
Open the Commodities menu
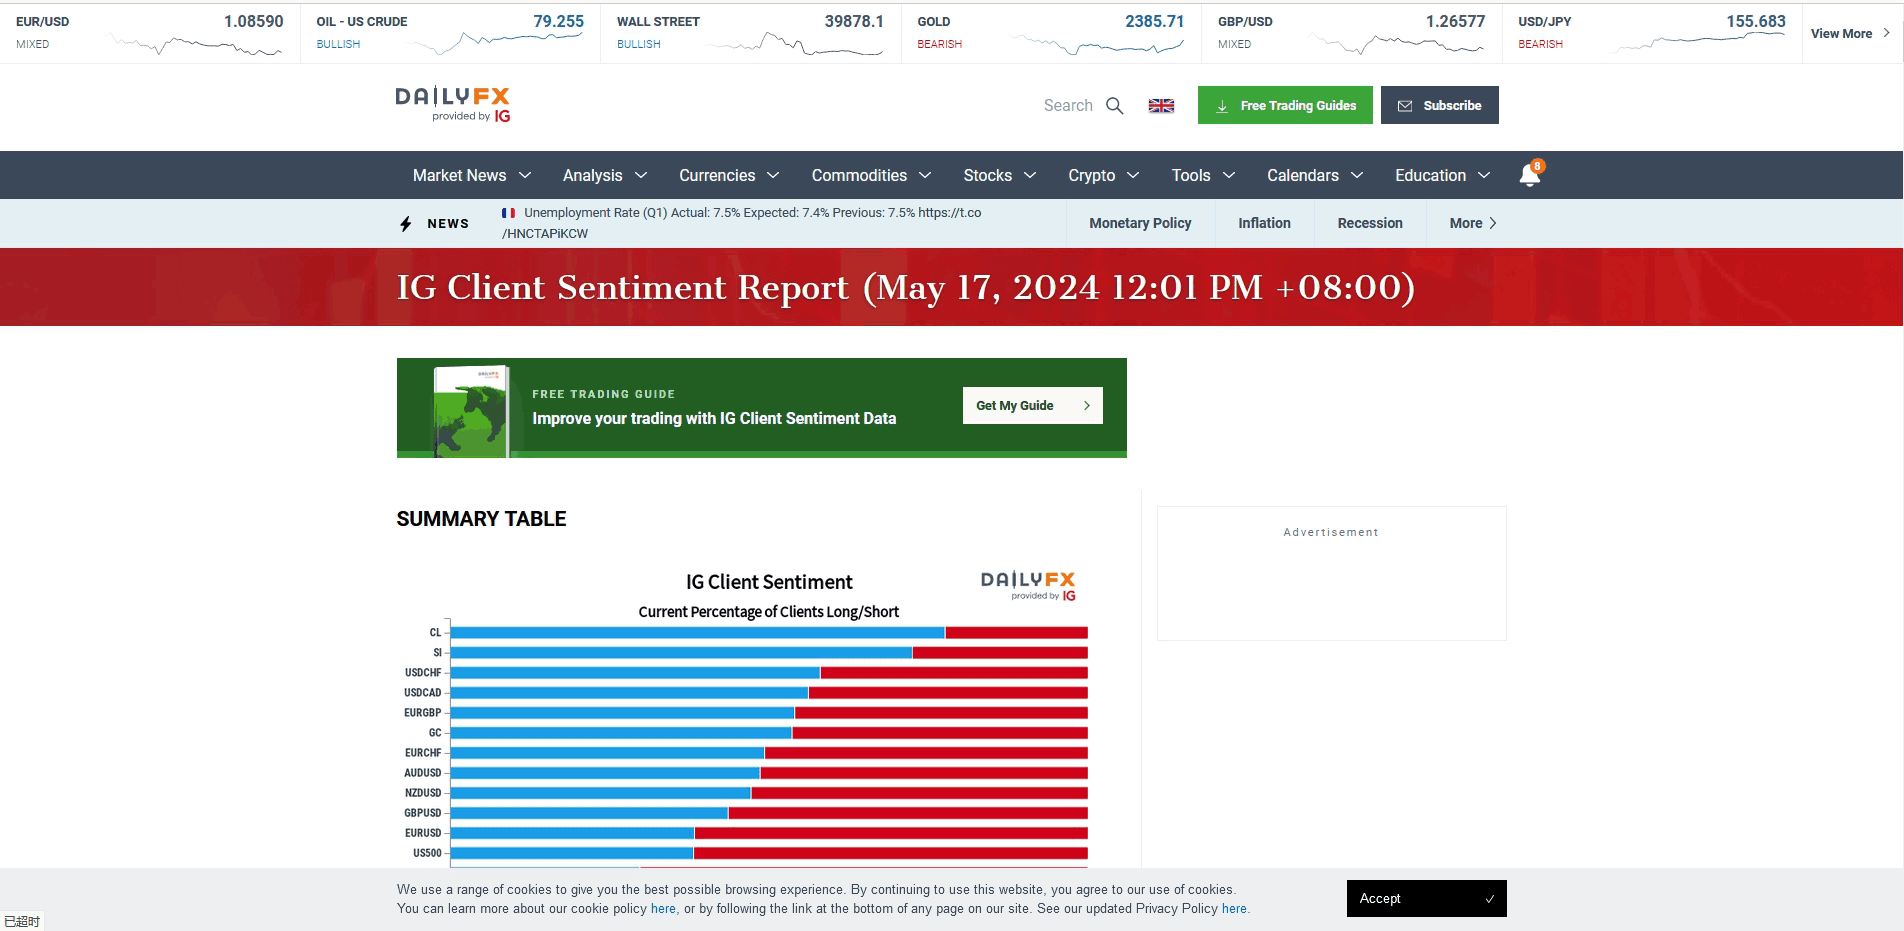859,175
